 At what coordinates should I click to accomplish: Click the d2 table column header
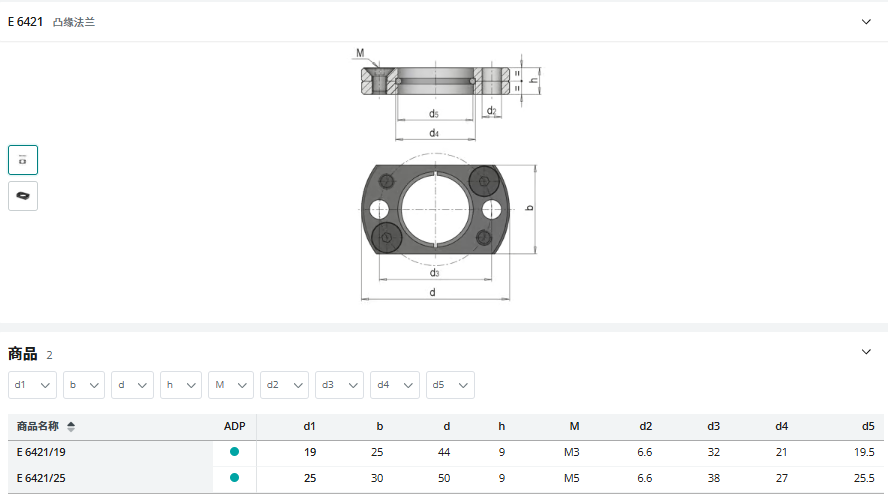coord(646,427)
